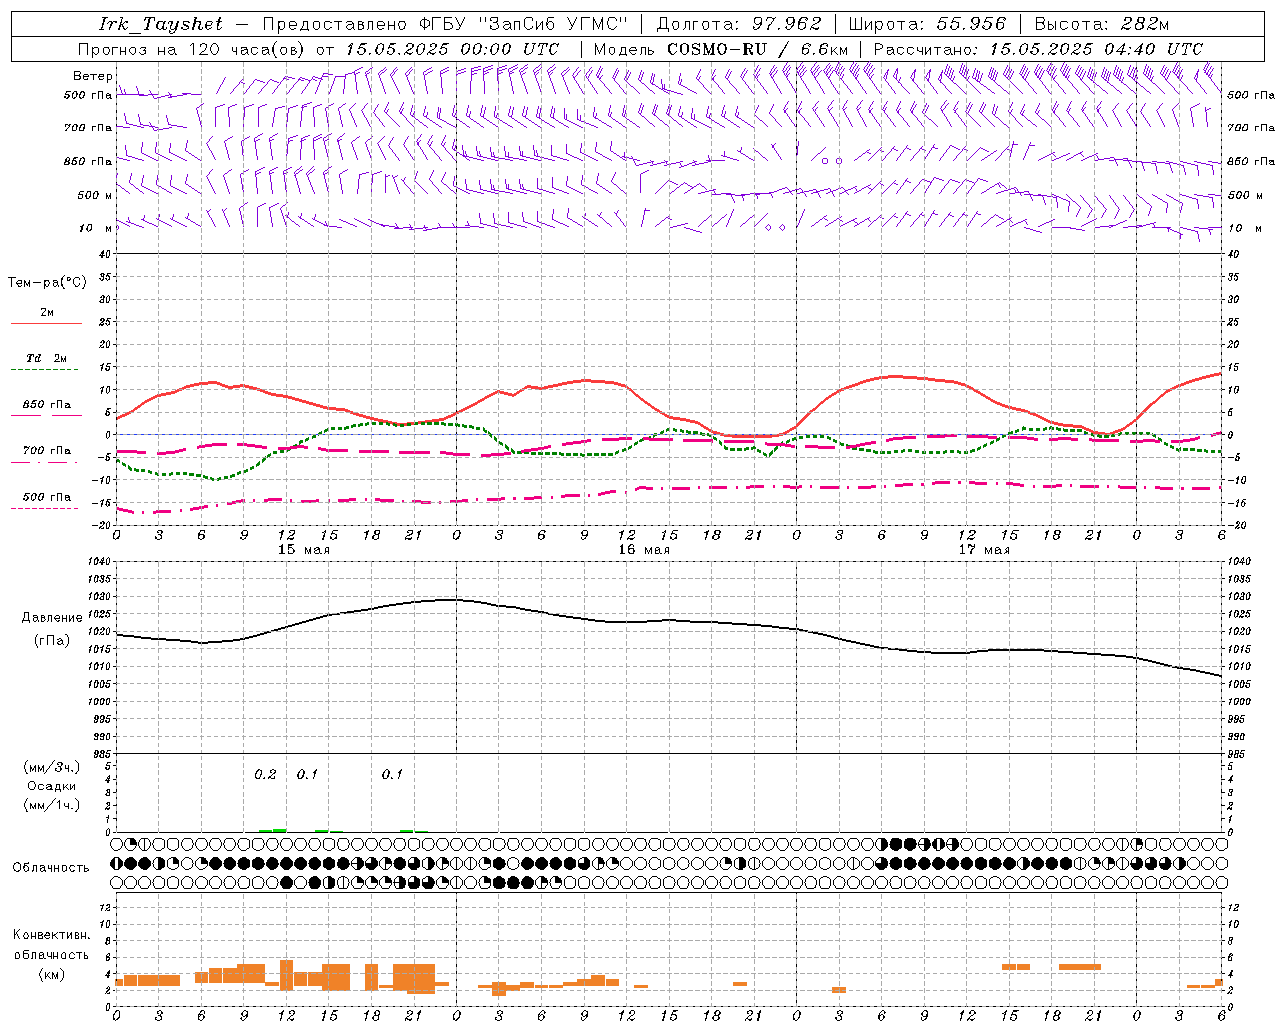Click the "Td 2м" dew point legend entry
The height and width of the screenshot is (1024, 1280).
pyautogui.click(x=47, y=358)
